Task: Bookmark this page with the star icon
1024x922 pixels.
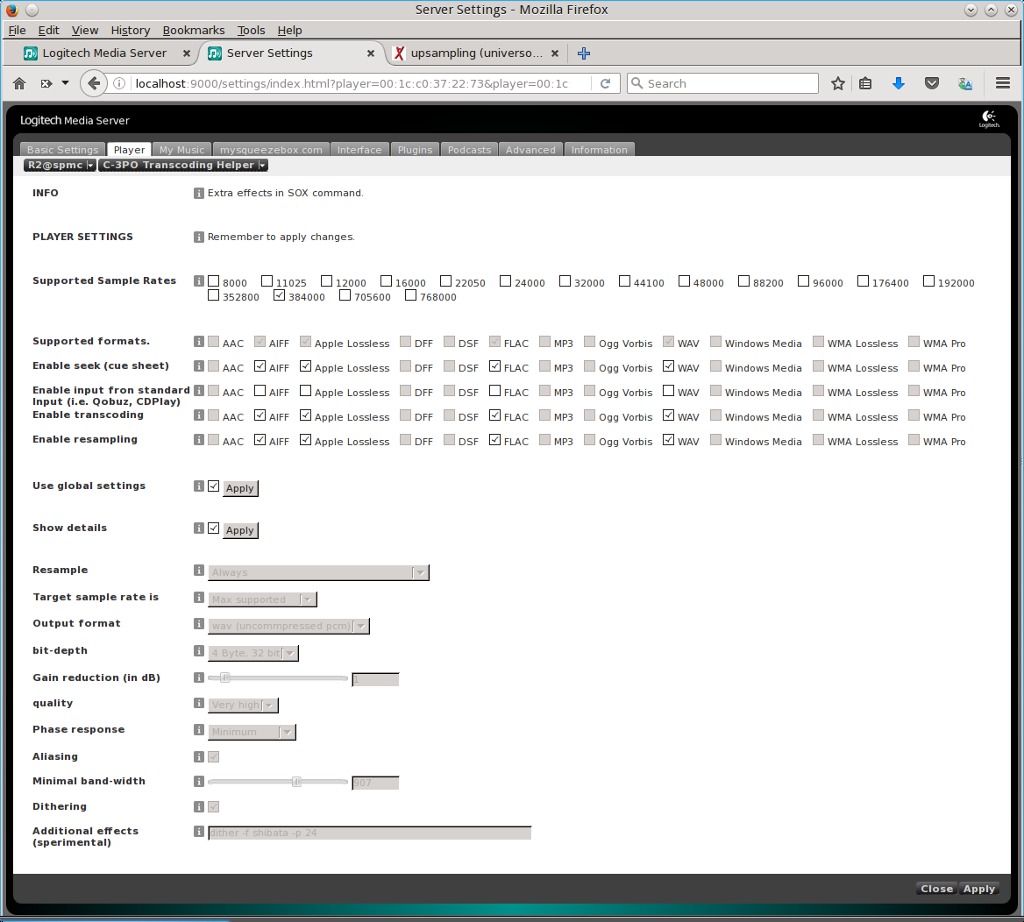Action: pyautogui.click(x=838, y=84)
